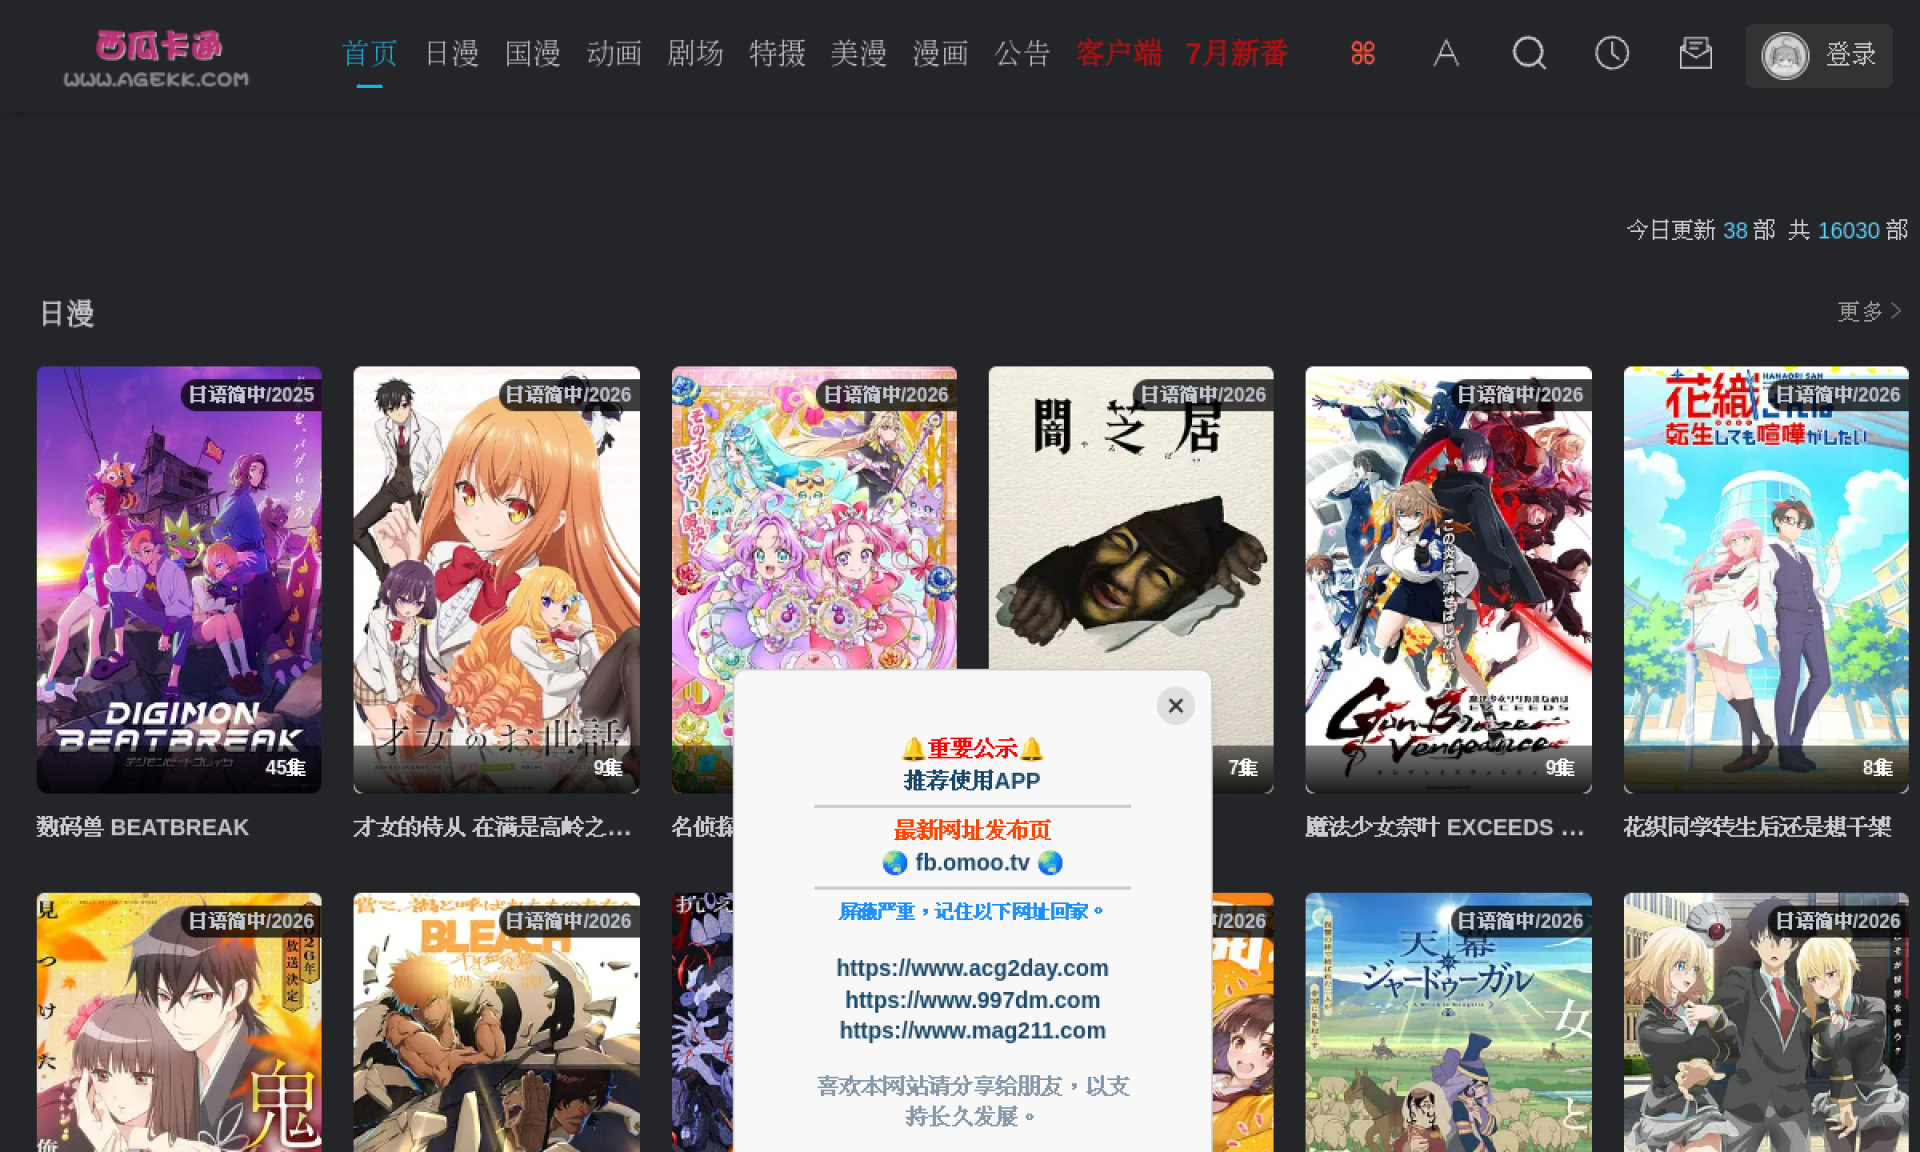Open the 花织同学 poster thumbnail

coord(1766,580)
